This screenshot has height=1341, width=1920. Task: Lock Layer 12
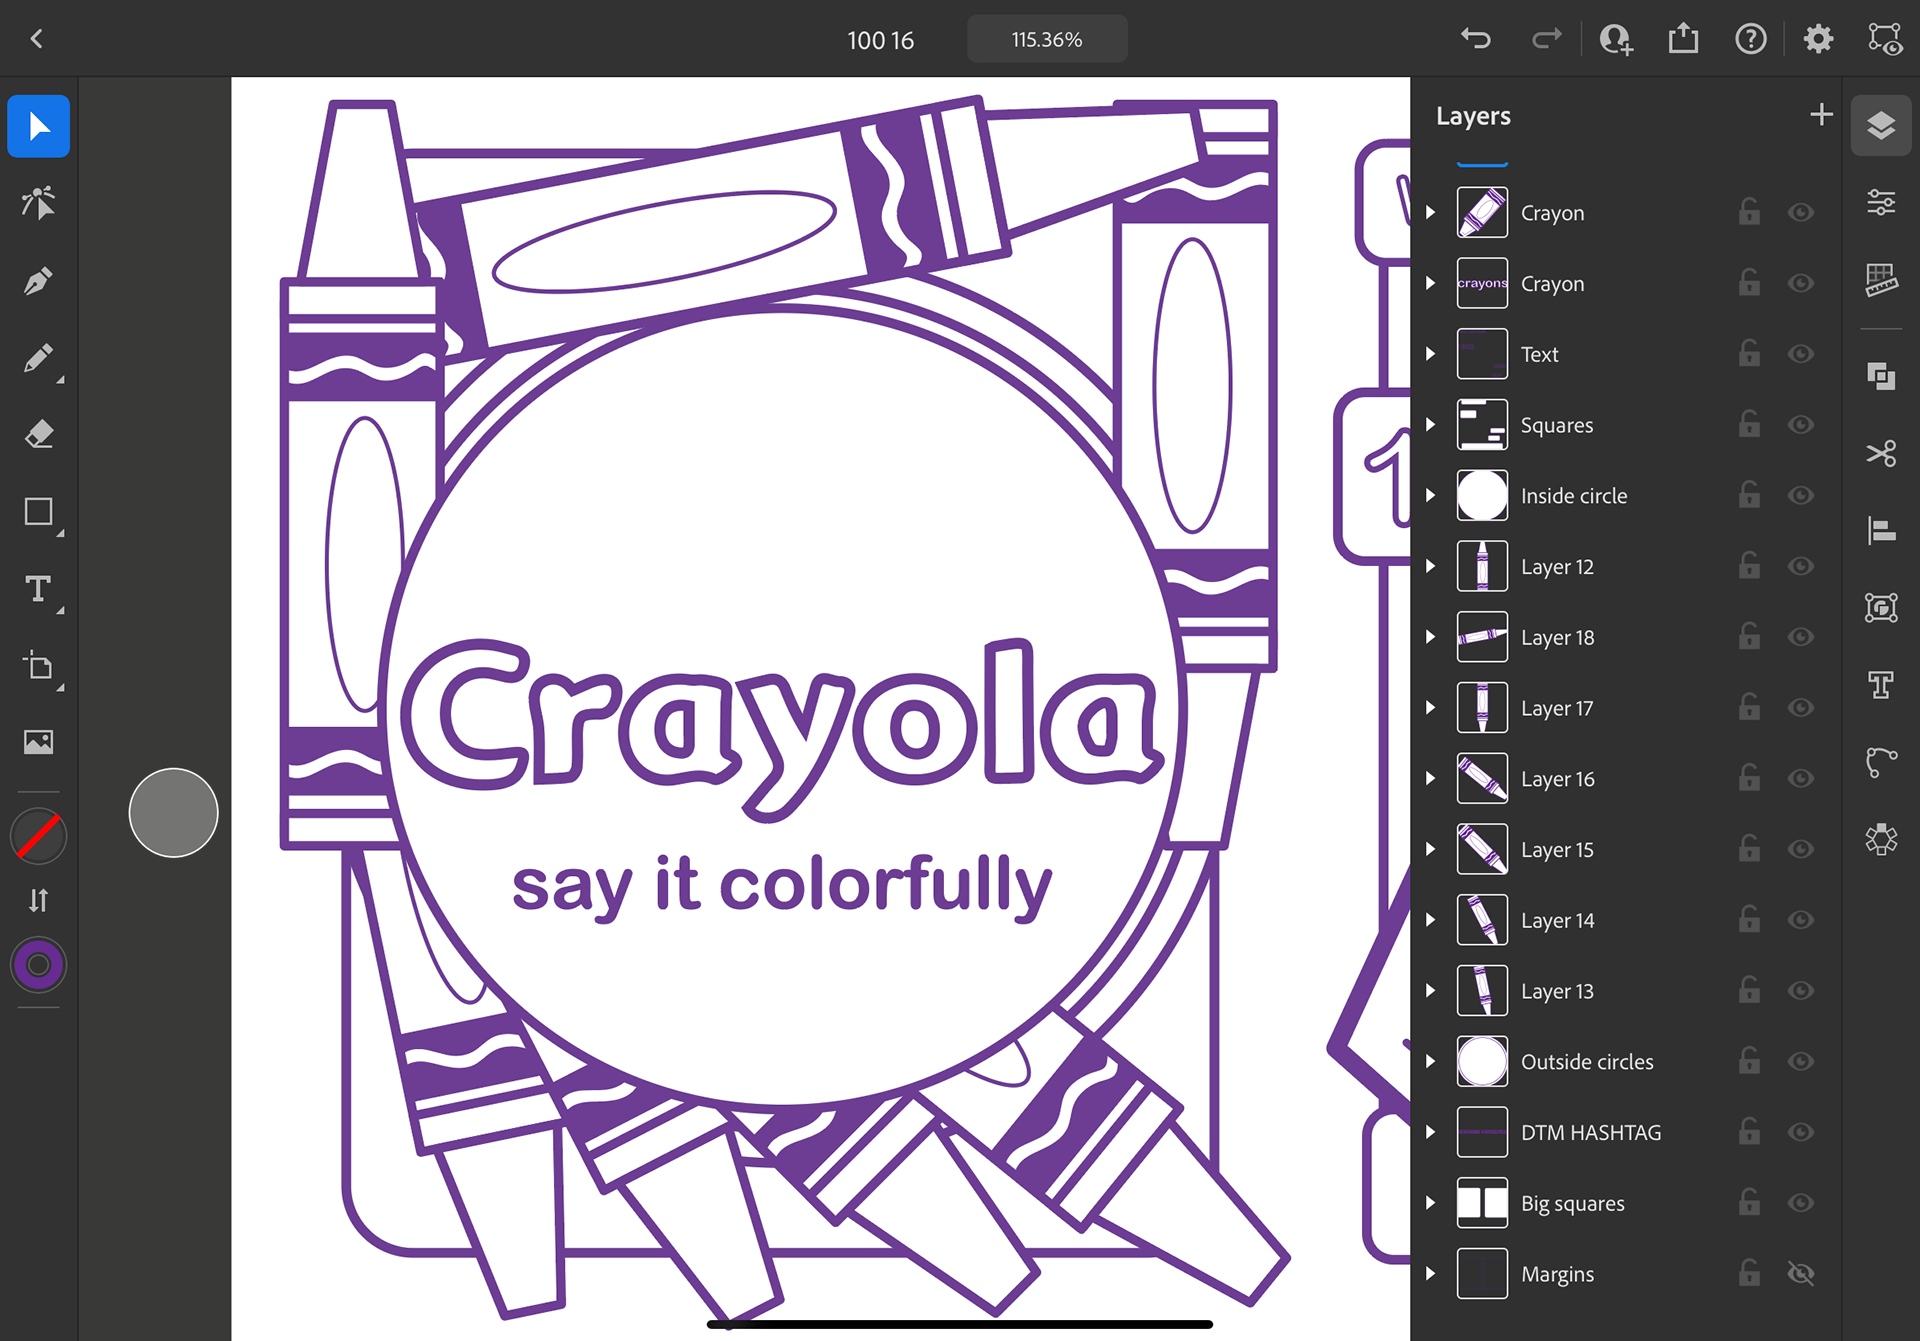point(1749,566)
